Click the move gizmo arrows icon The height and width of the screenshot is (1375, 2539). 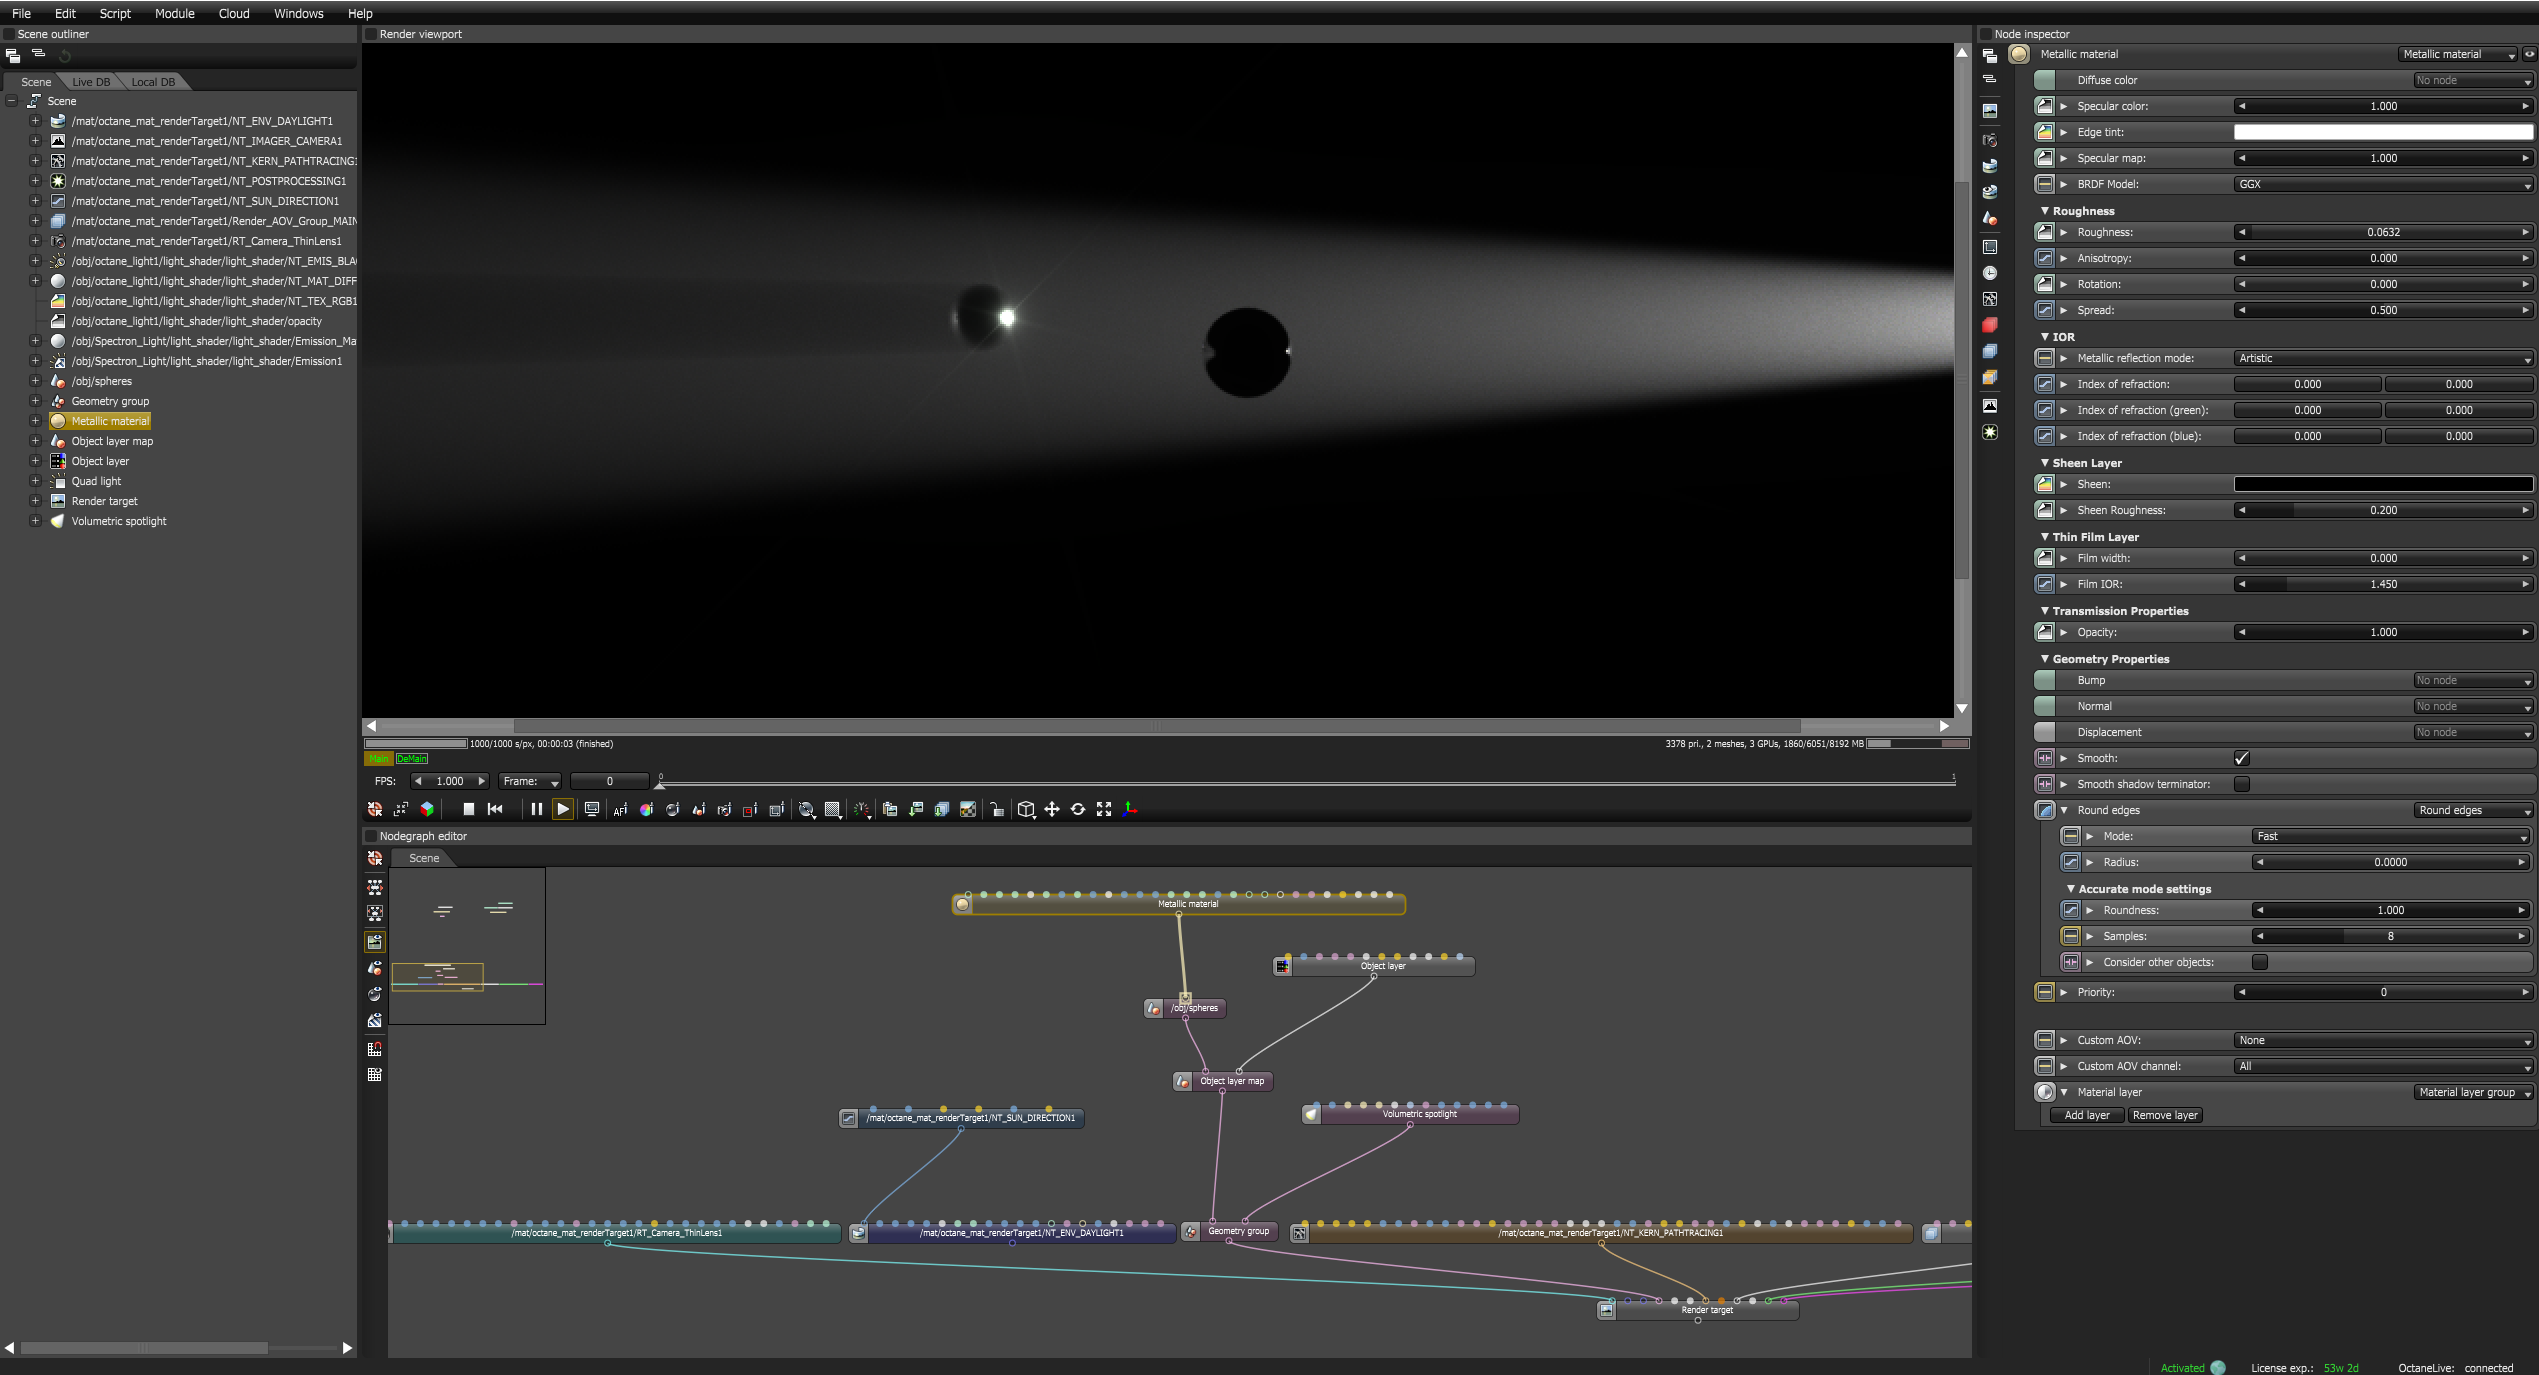click(x=1052, y=809)
